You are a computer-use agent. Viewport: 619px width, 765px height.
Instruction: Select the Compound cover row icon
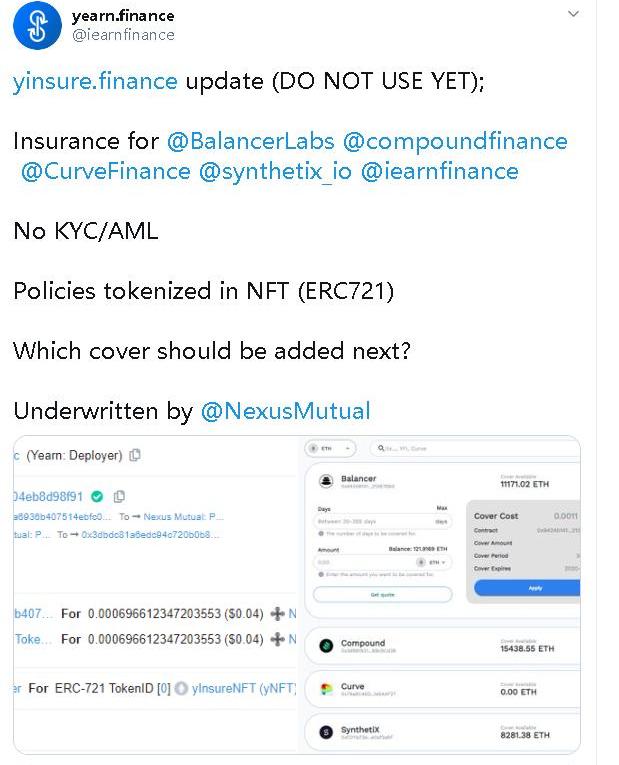(326, 647)
